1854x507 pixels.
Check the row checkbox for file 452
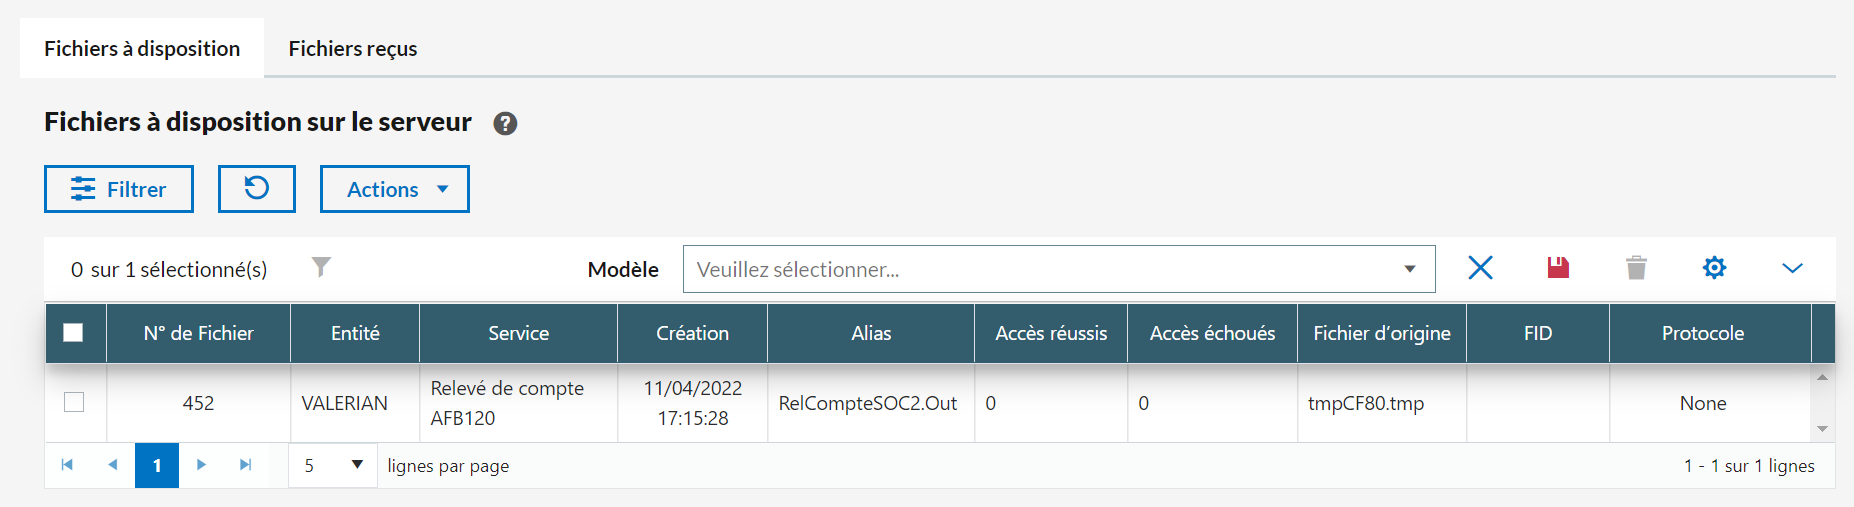click(74, 402)
